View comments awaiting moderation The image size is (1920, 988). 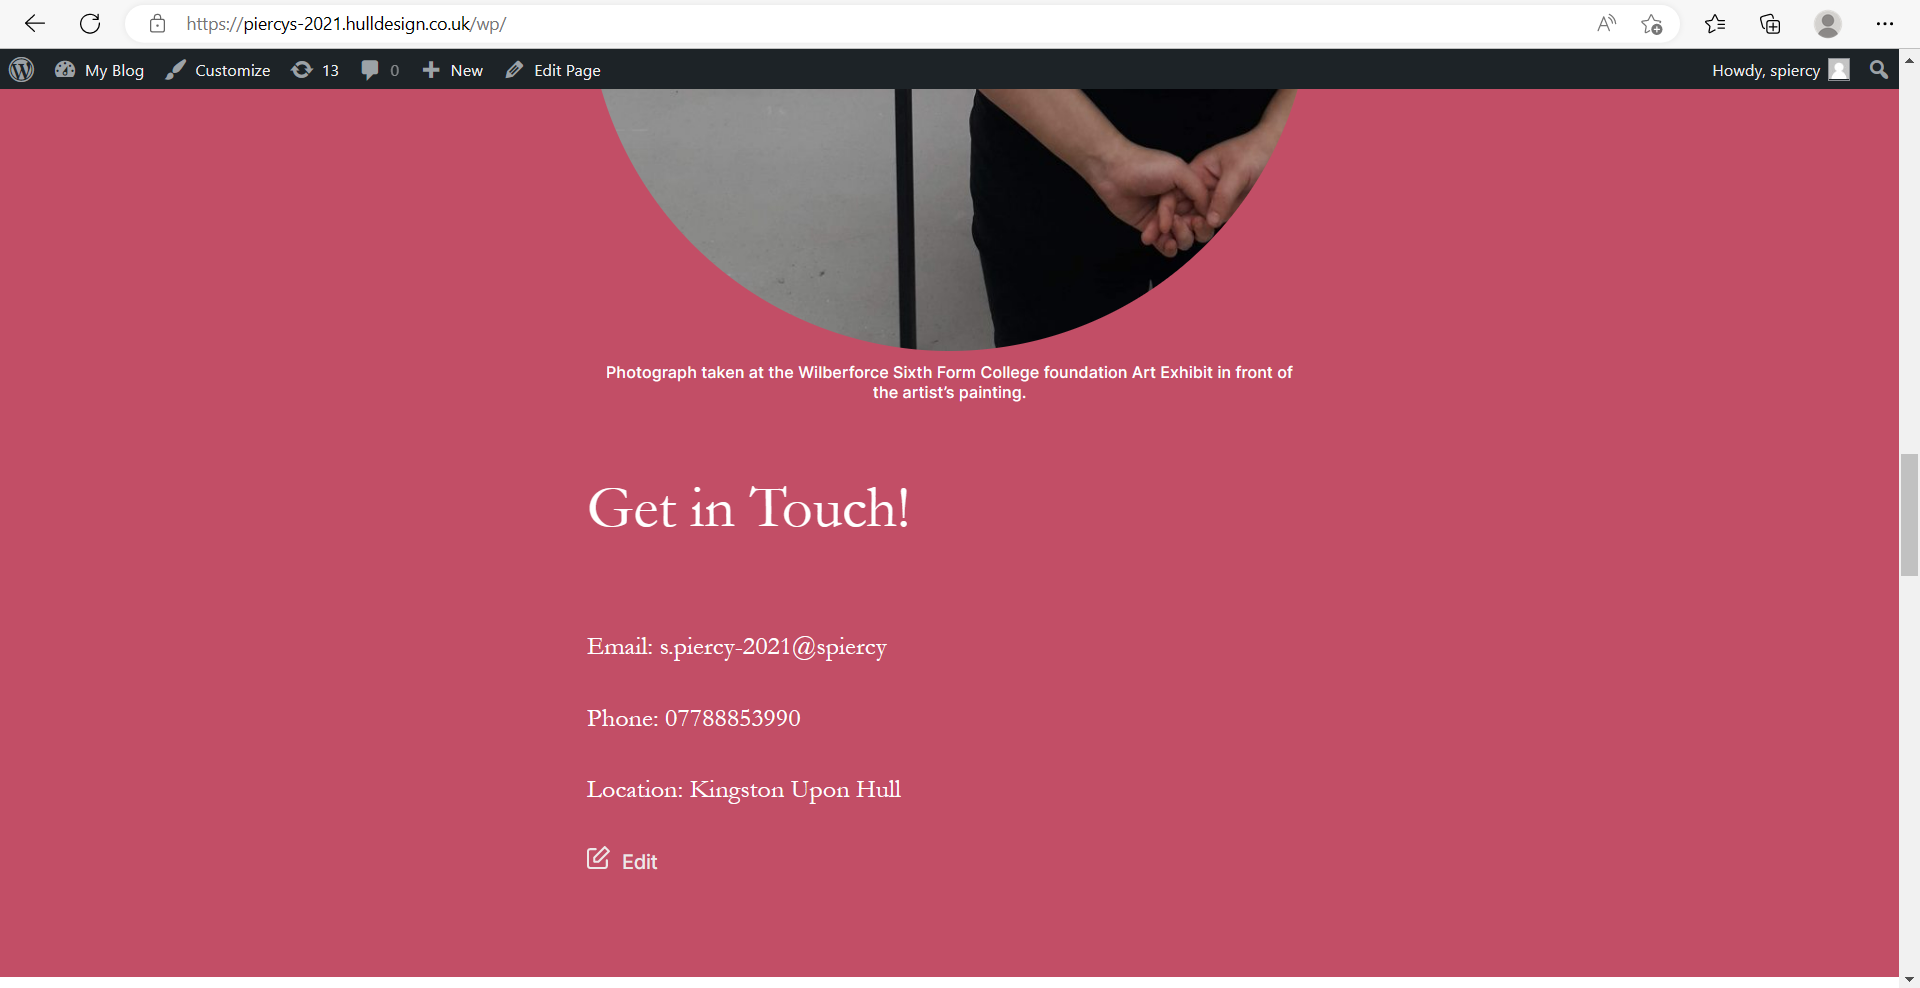point(380,70)
